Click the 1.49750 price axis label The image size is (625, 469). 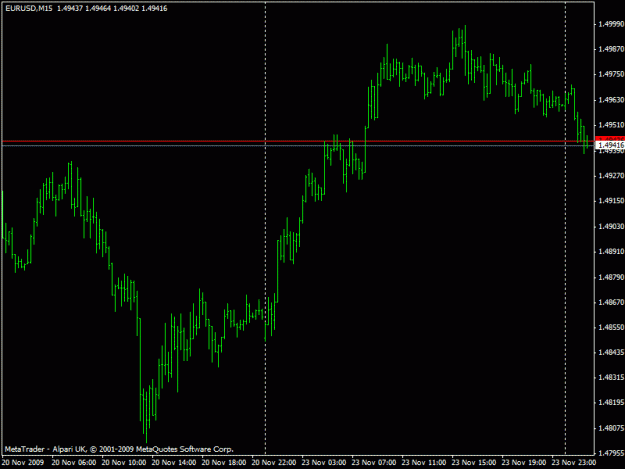pyautogui.click(x=611, y=74)
